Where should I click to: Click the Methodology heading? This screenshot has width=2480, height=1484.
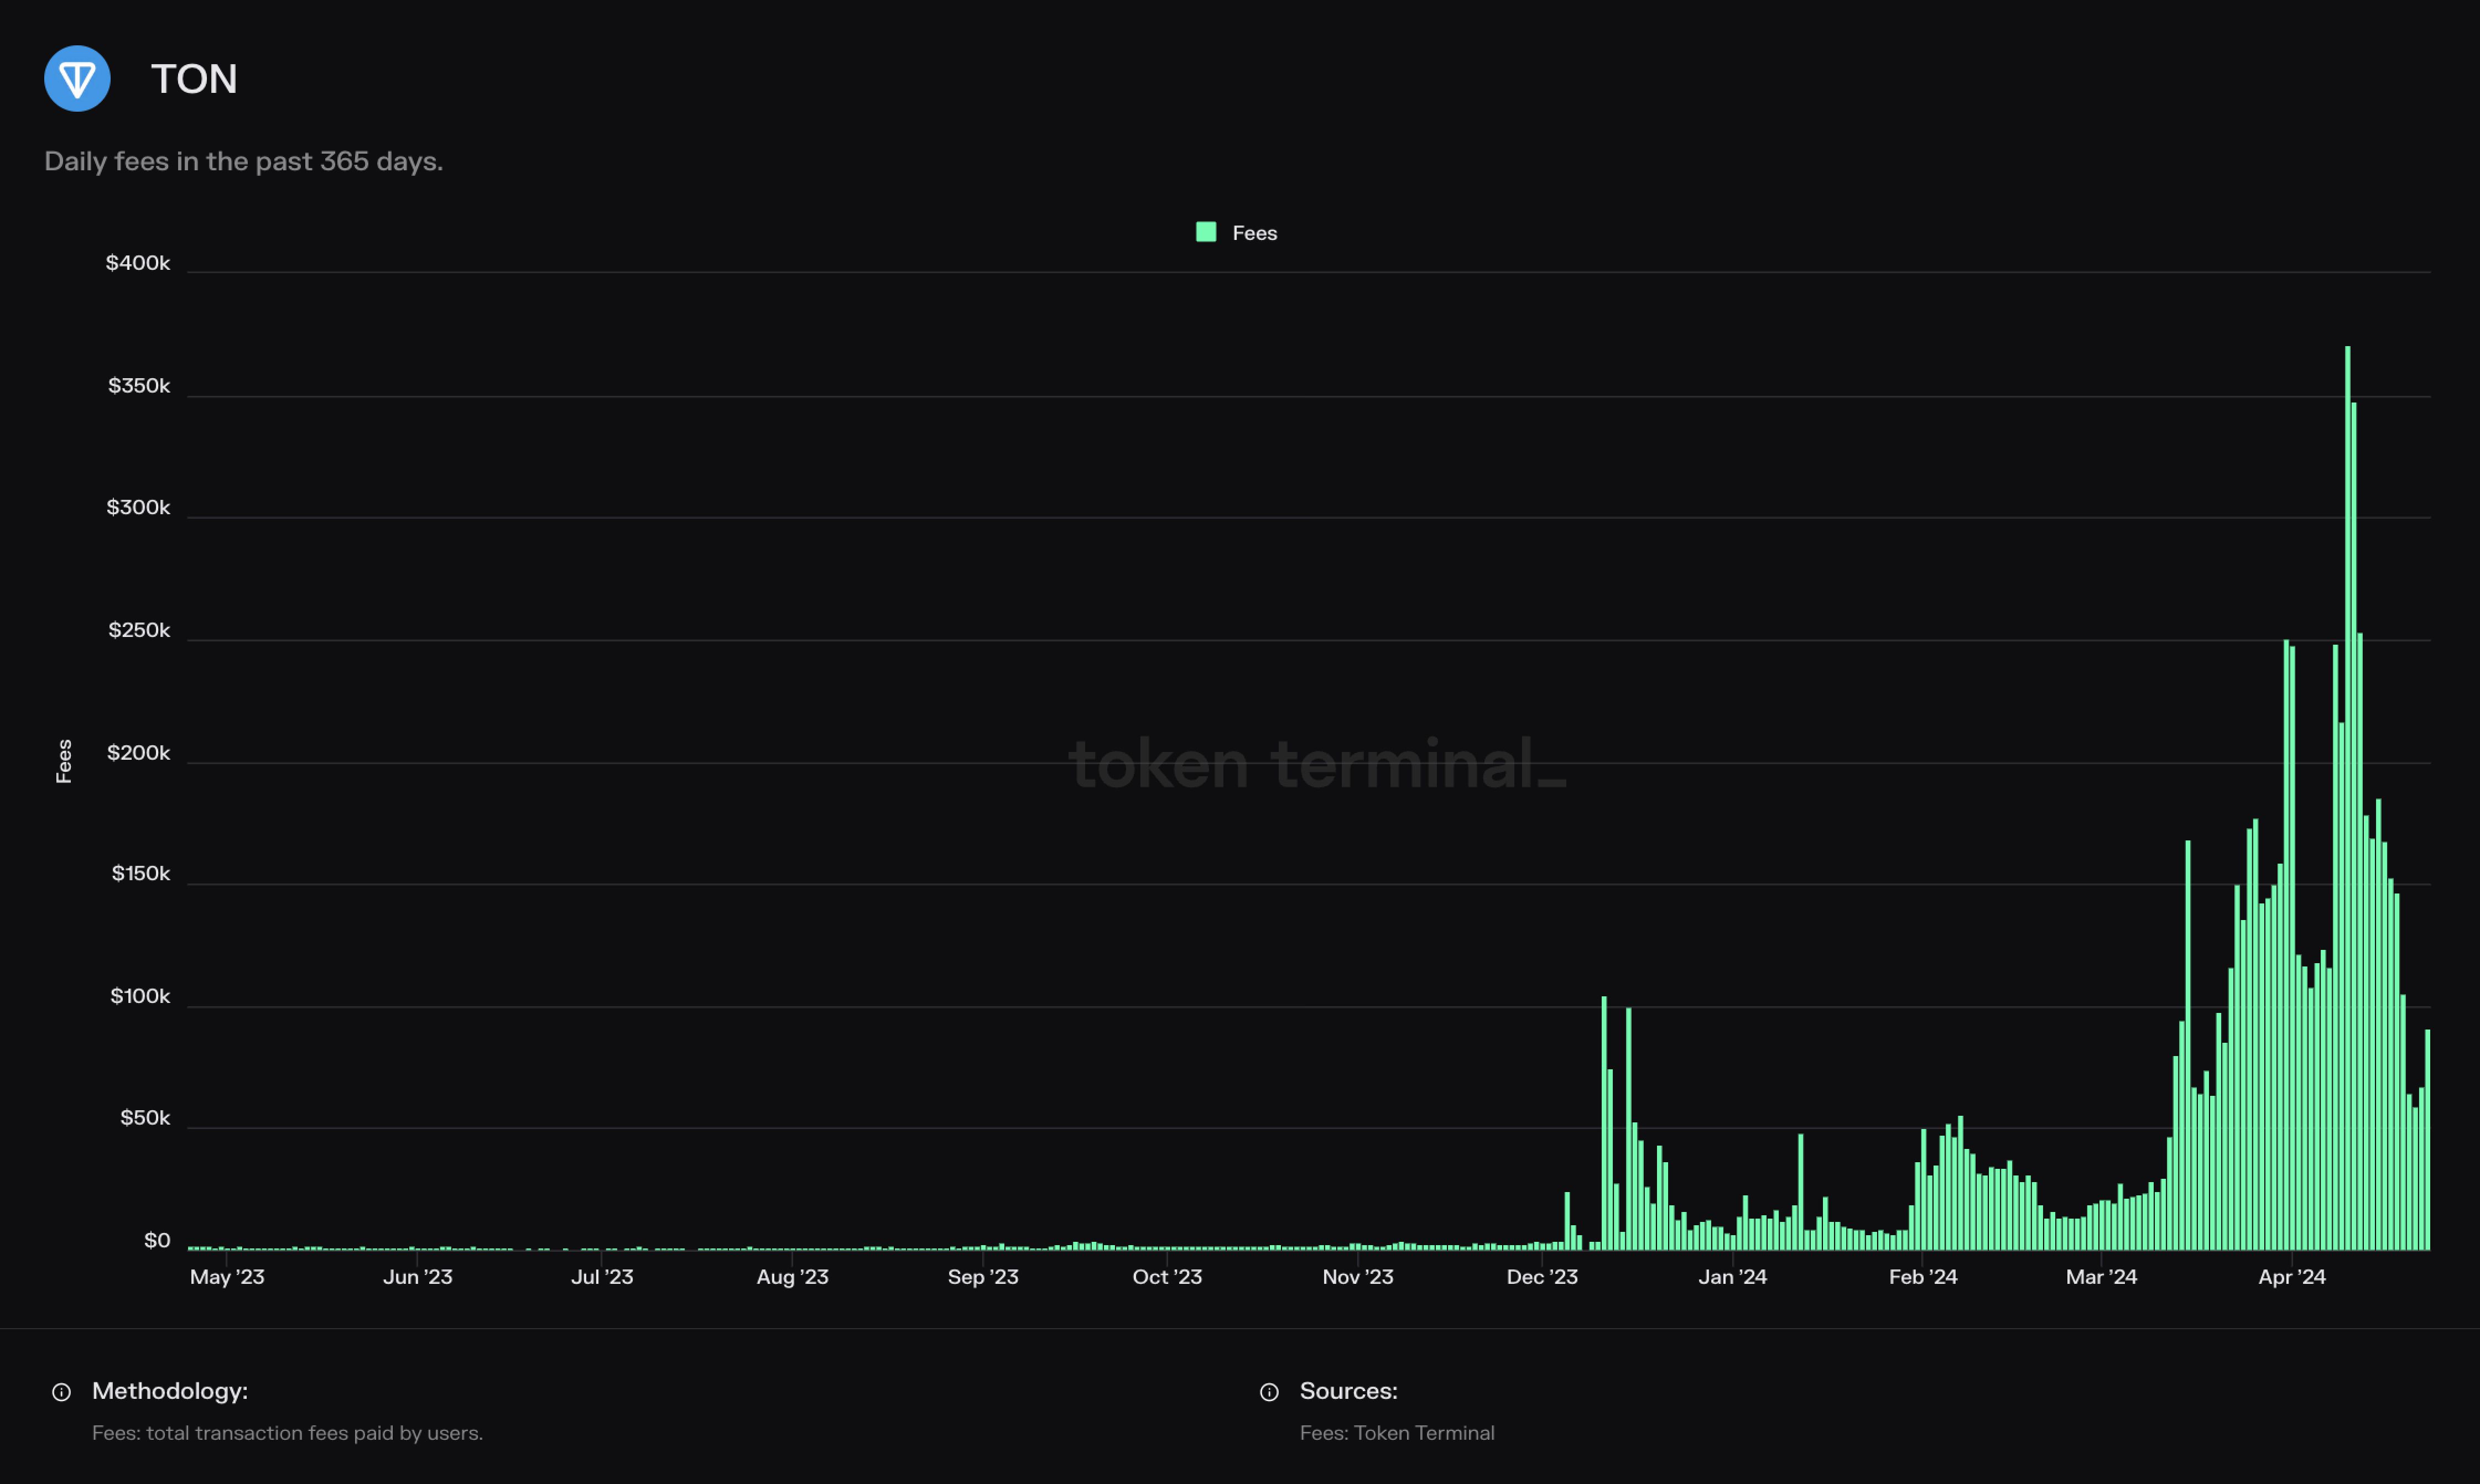pyautogui.click(x=170, y=1391)
